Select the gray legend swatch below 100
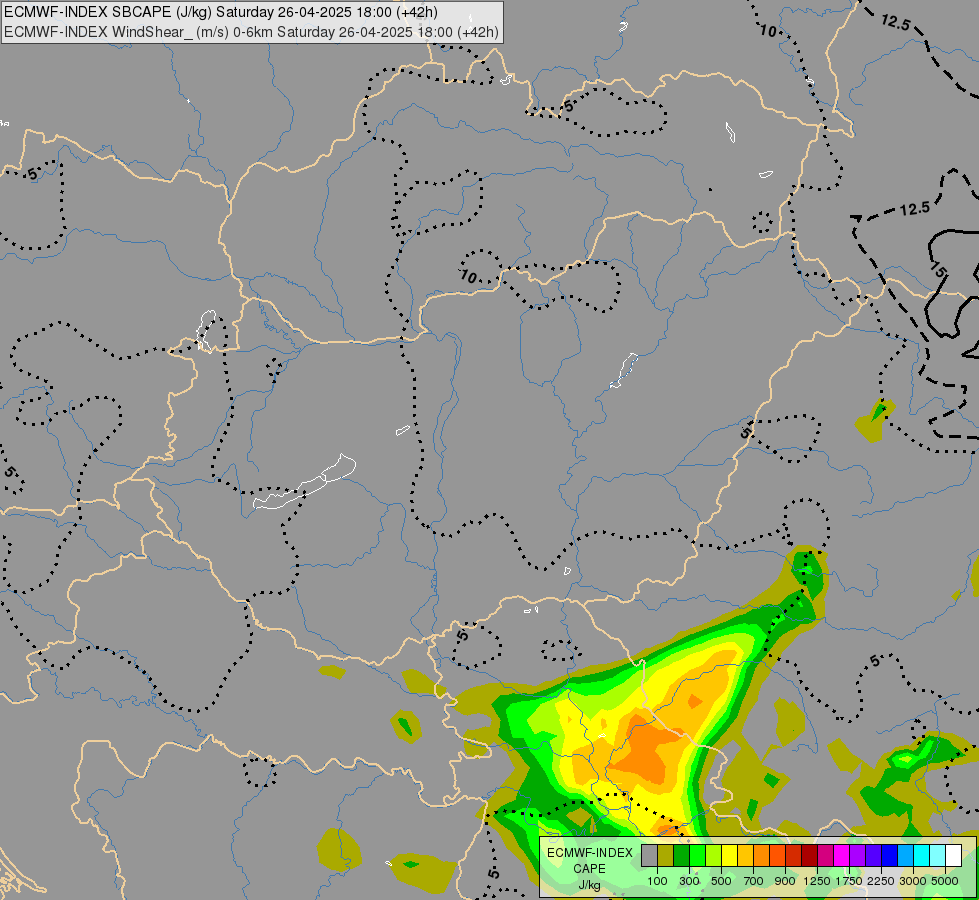This screenshot has height=900, width=979. click(649, 855)
